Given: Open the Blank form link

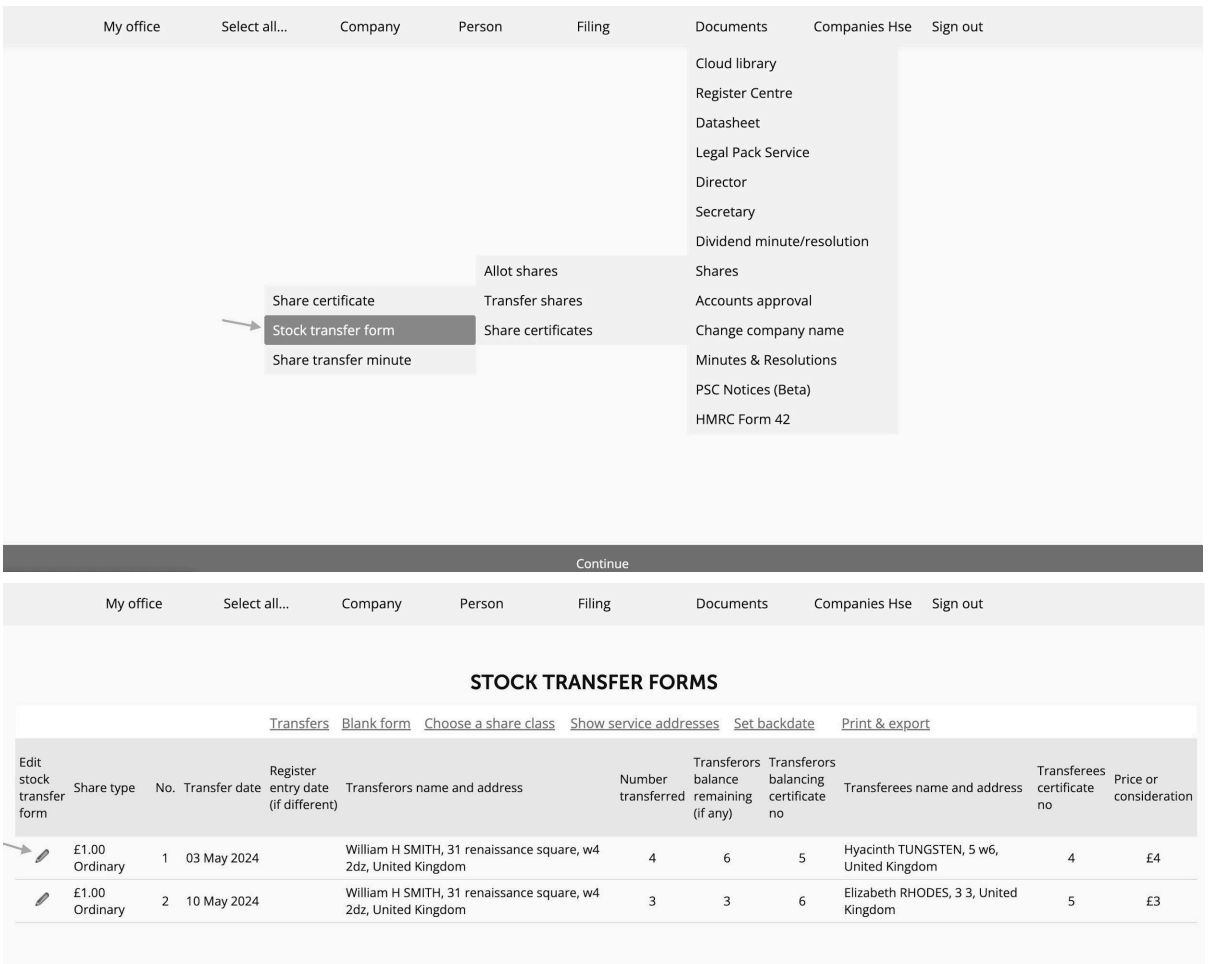Looking at the screenshot, I should pyautogui.click(x=376, y=724).
